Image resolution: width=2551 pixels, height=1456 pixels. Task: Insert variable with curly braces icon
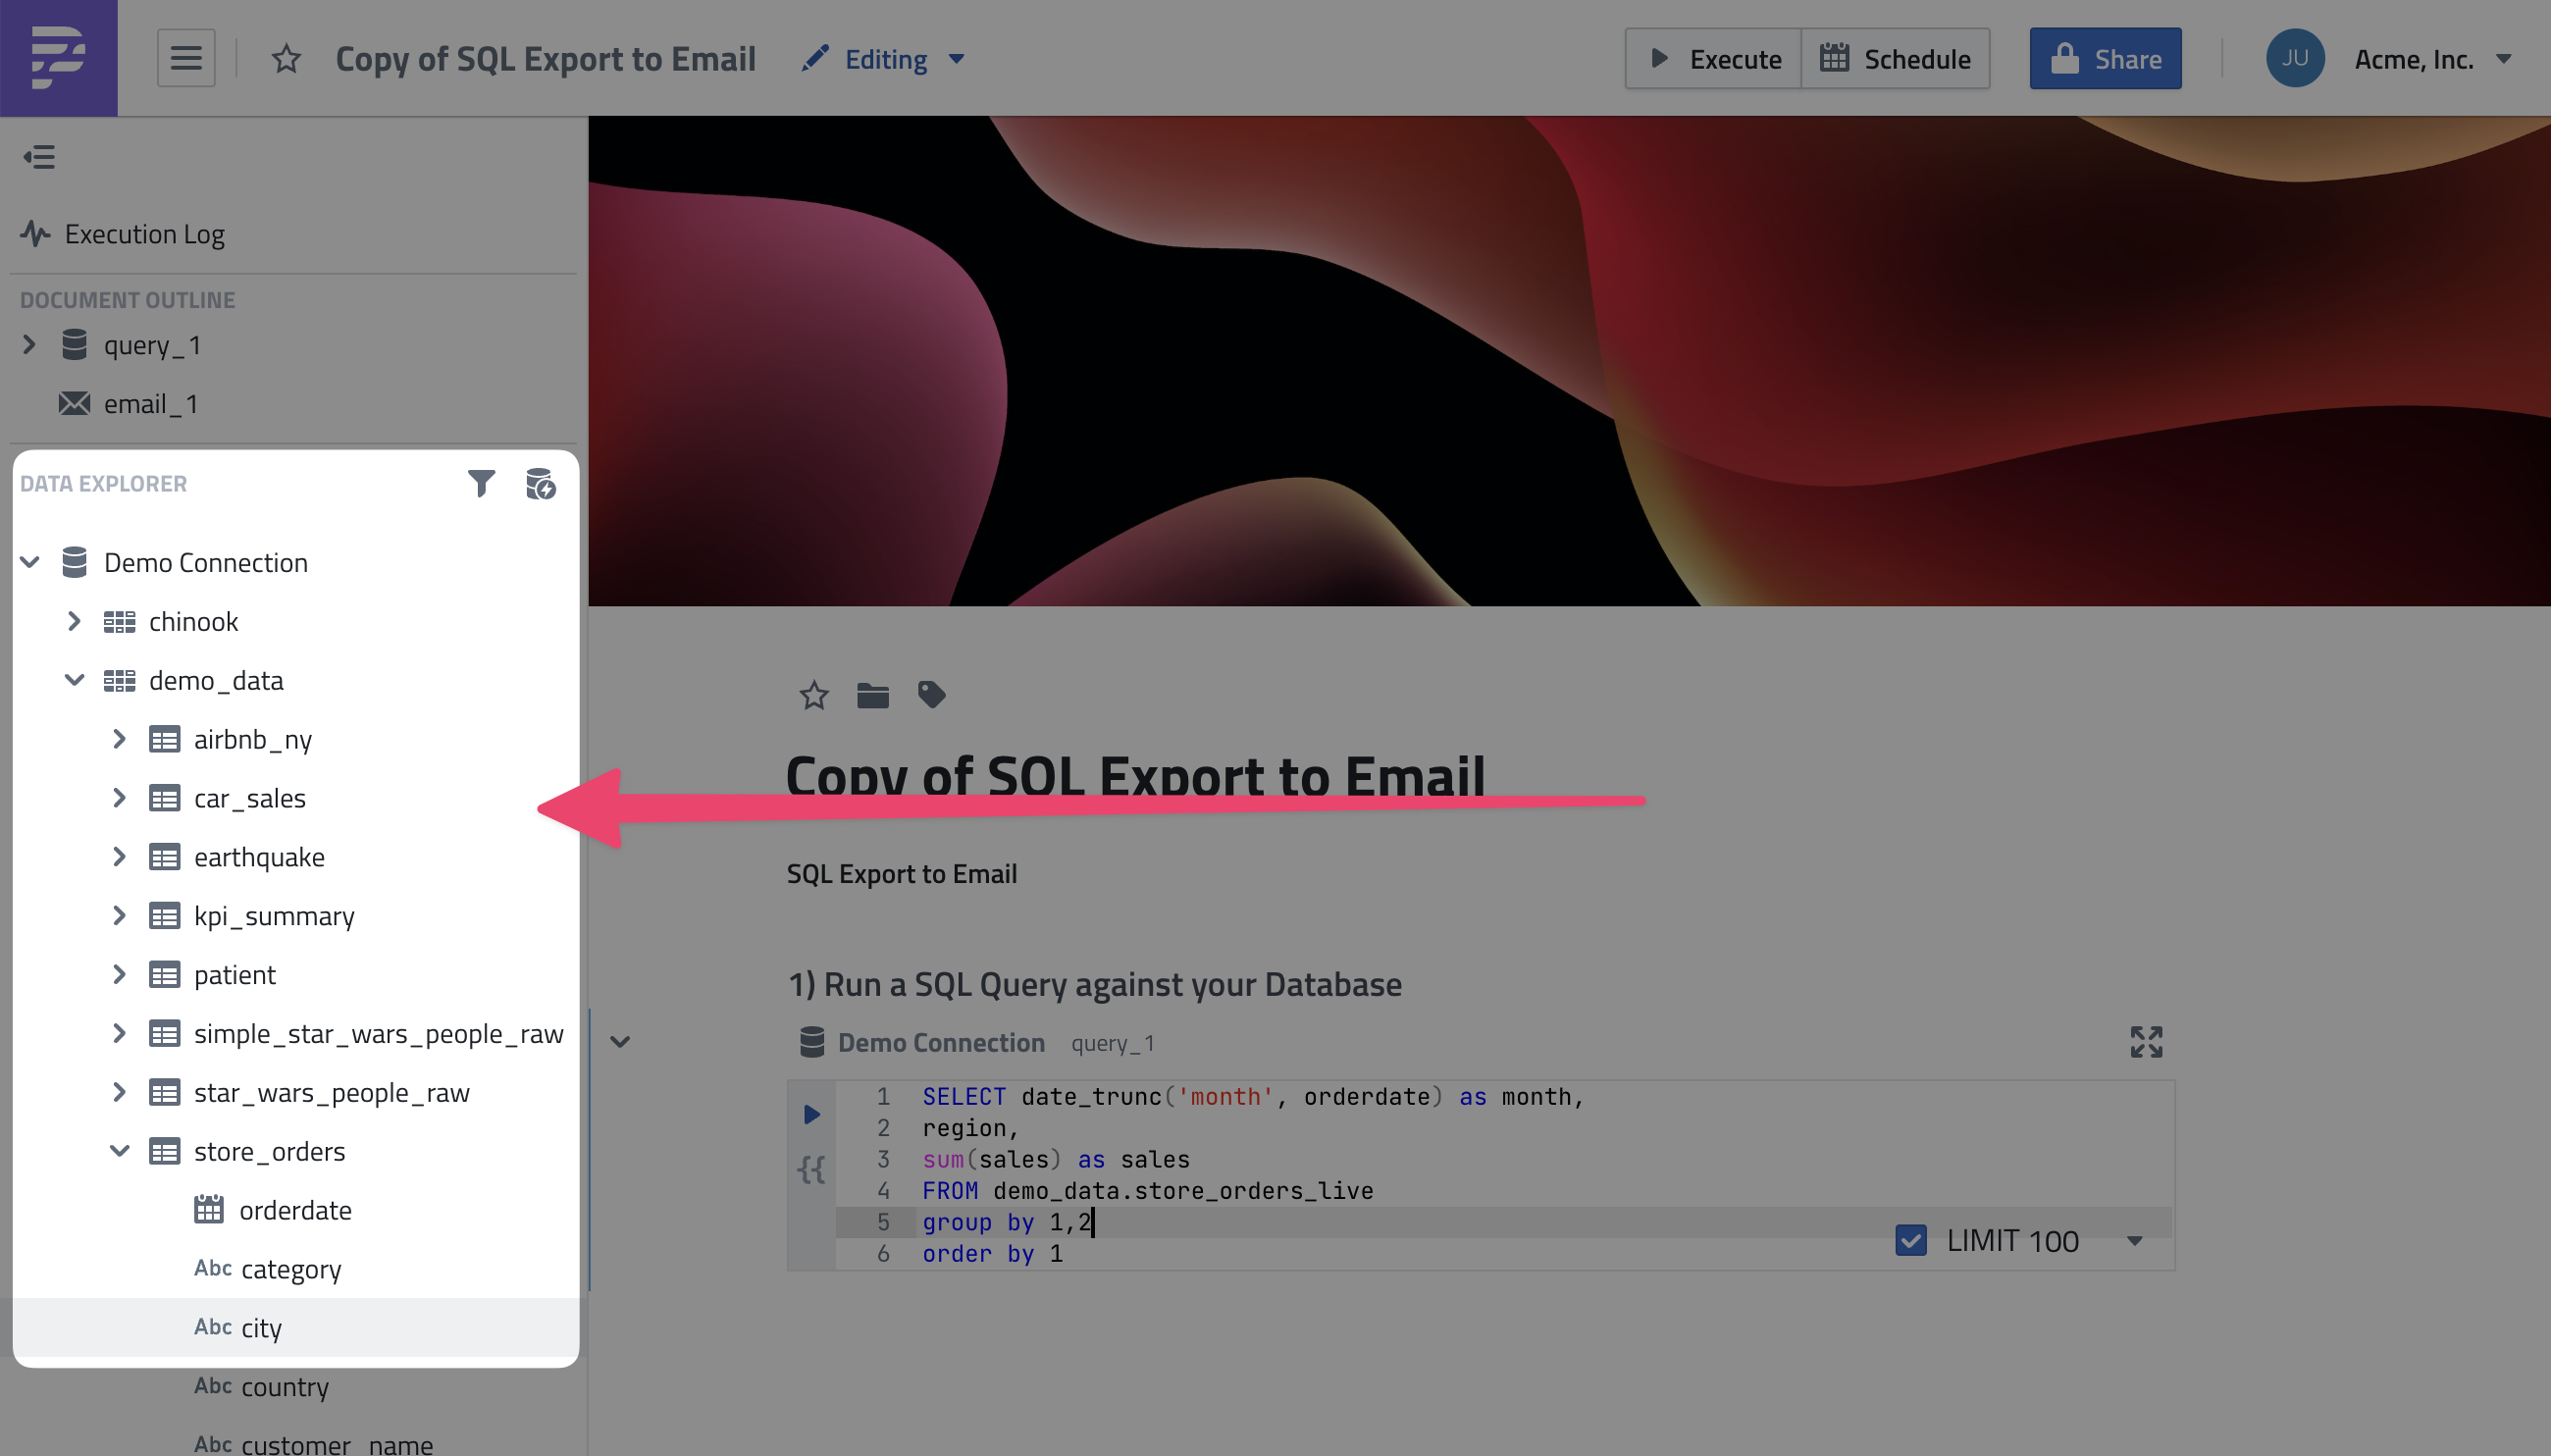pos(811,1169)
